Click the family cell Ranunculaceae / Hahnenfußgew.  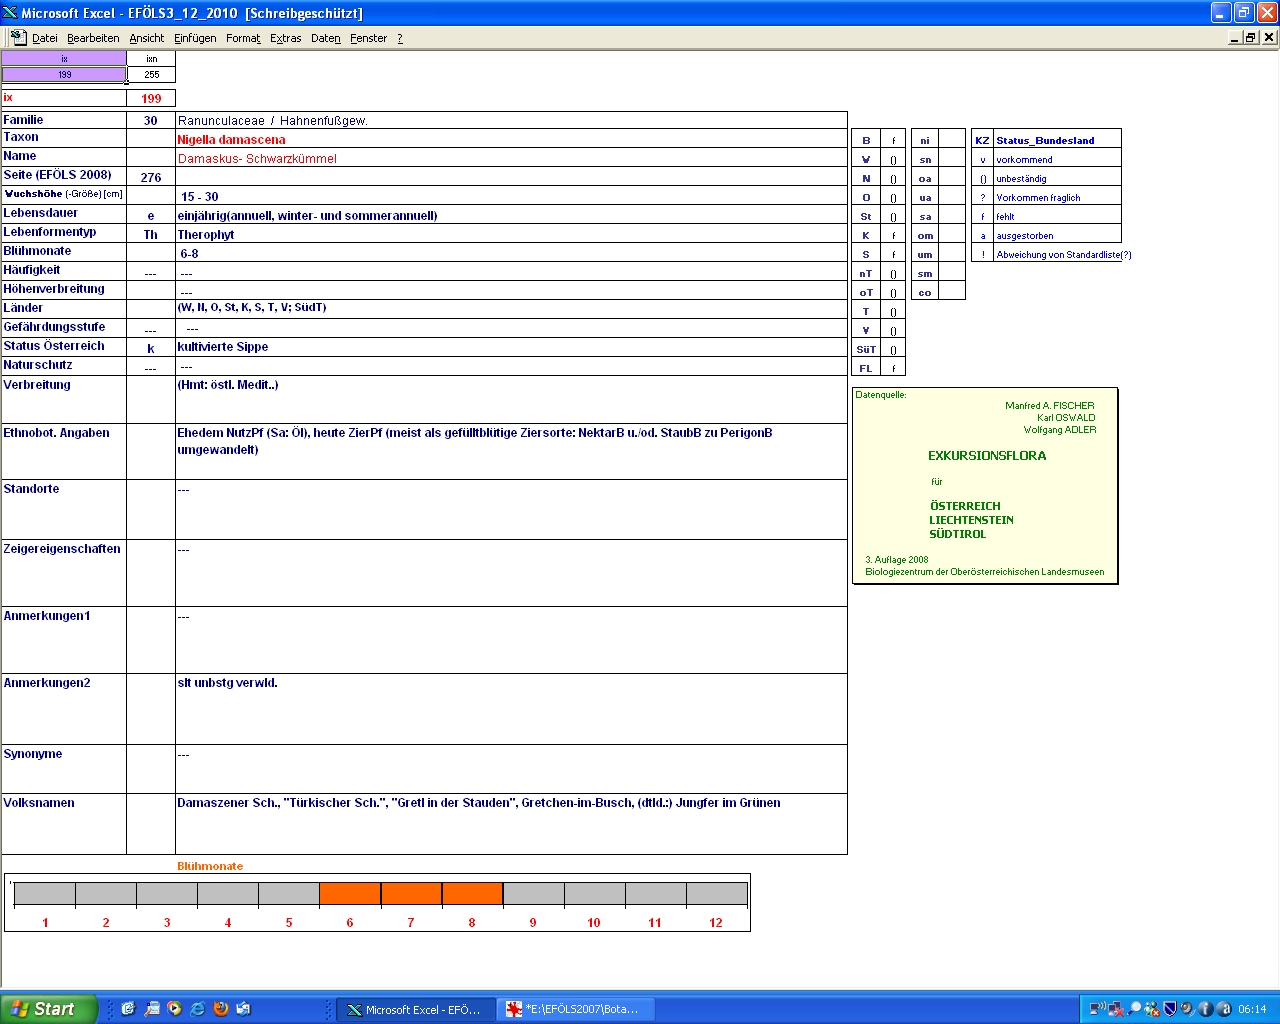click(511, 121)
